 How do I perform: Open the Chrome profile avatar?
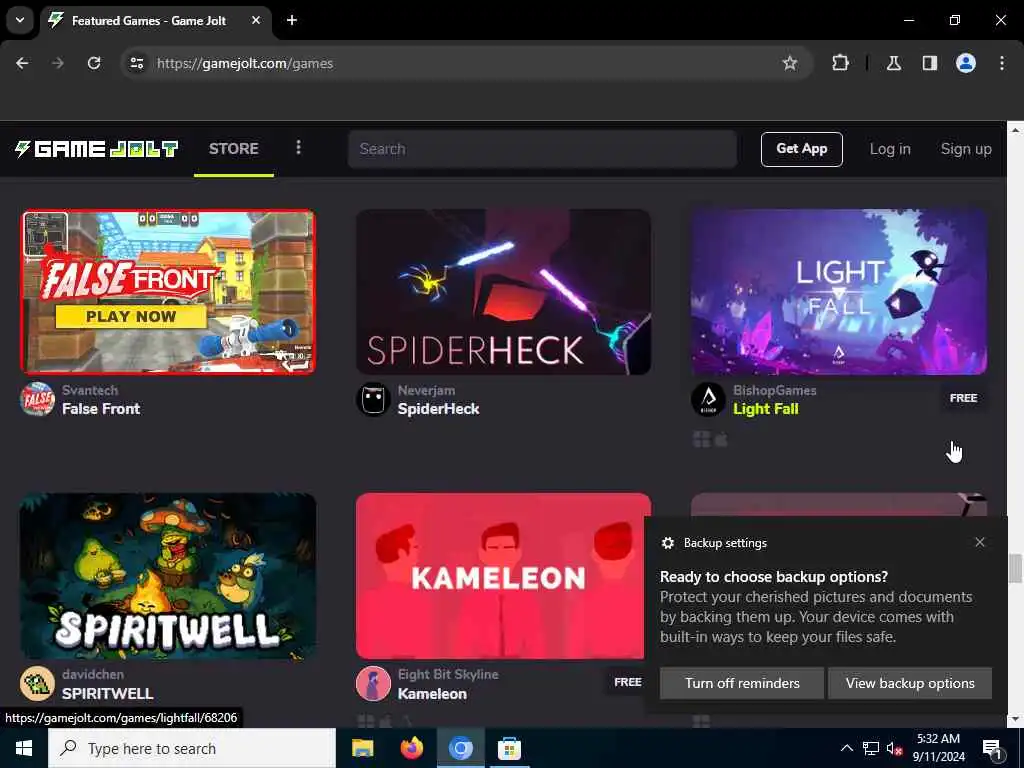pyautogui.click(x=966, y=63)
